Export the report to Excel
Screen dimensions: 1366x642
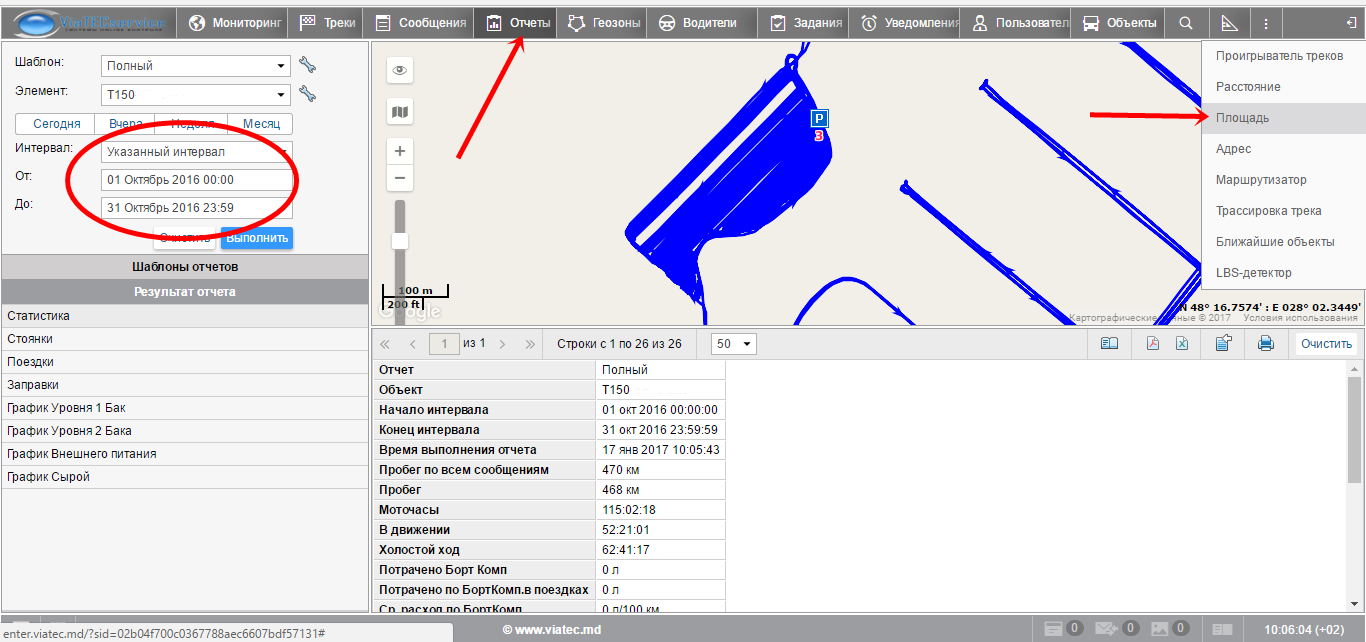click(1181, 344)
